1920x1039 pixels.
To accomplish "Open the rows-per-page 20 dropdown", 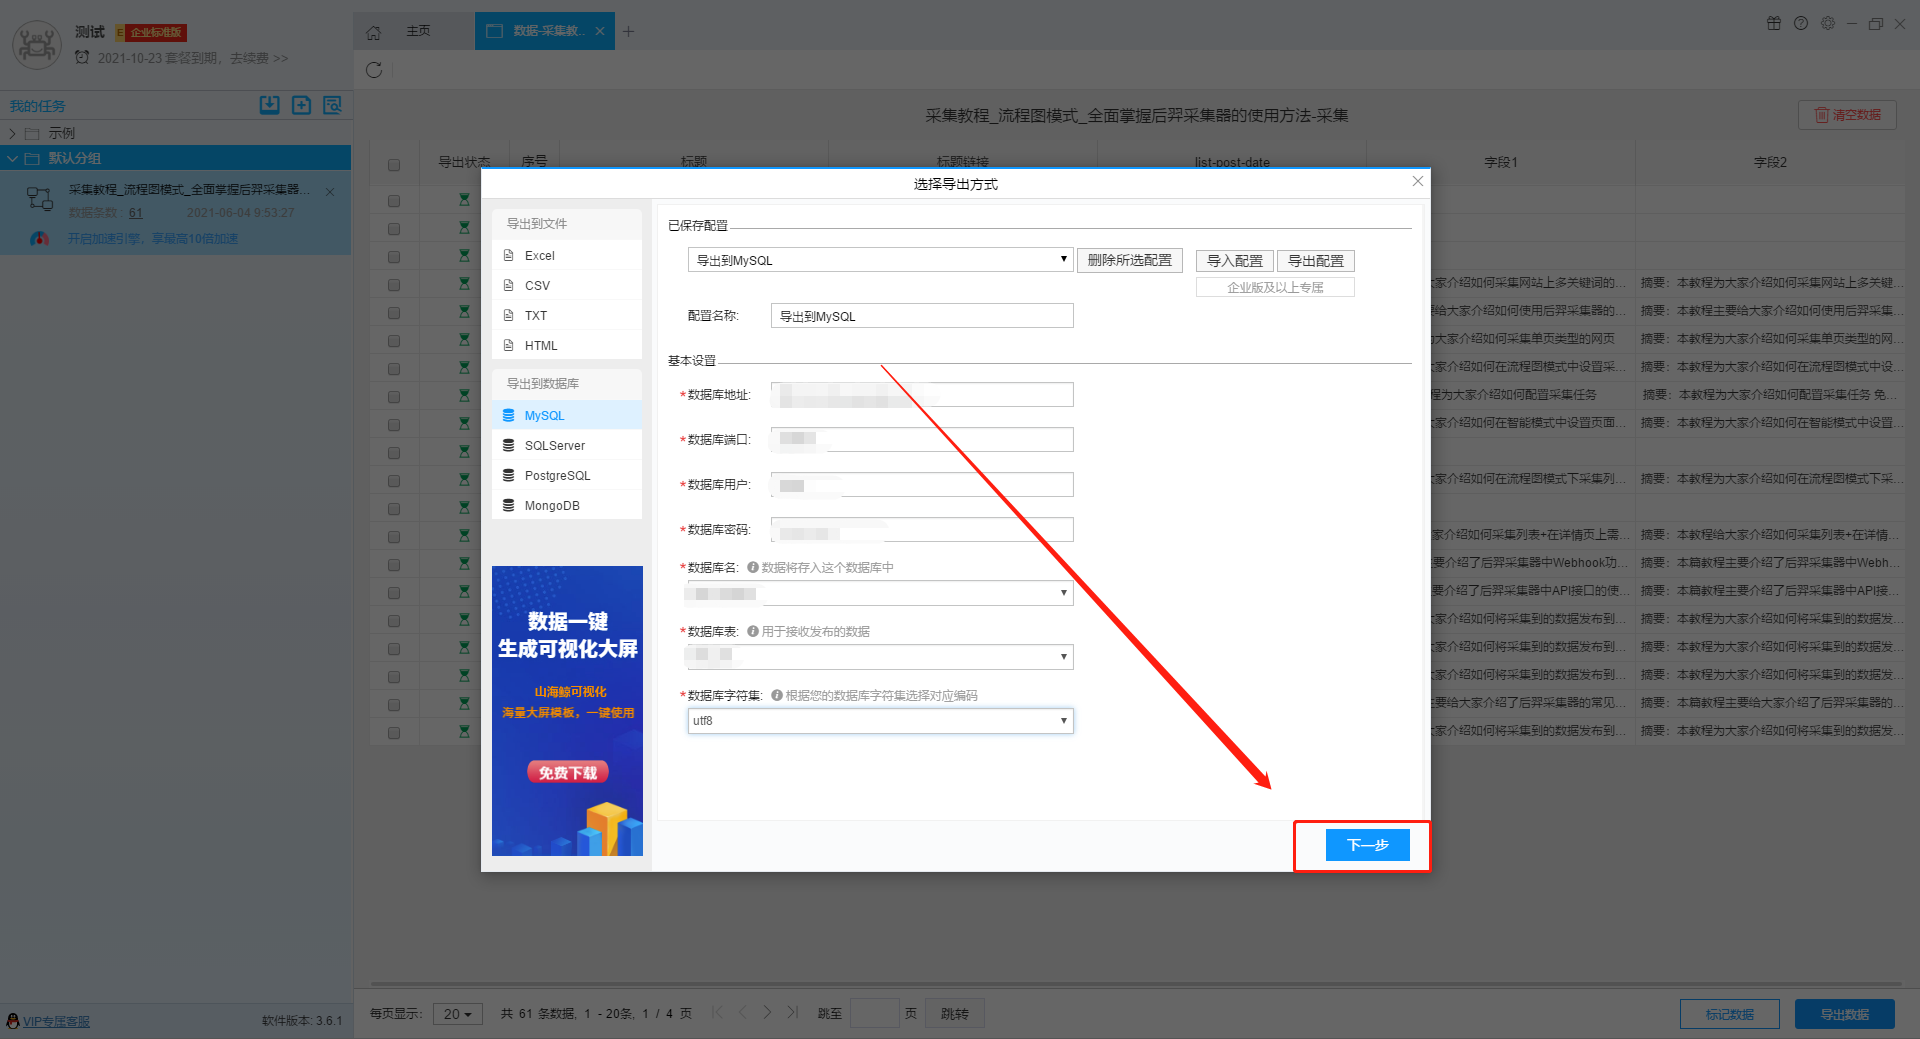I will 458,1014.
